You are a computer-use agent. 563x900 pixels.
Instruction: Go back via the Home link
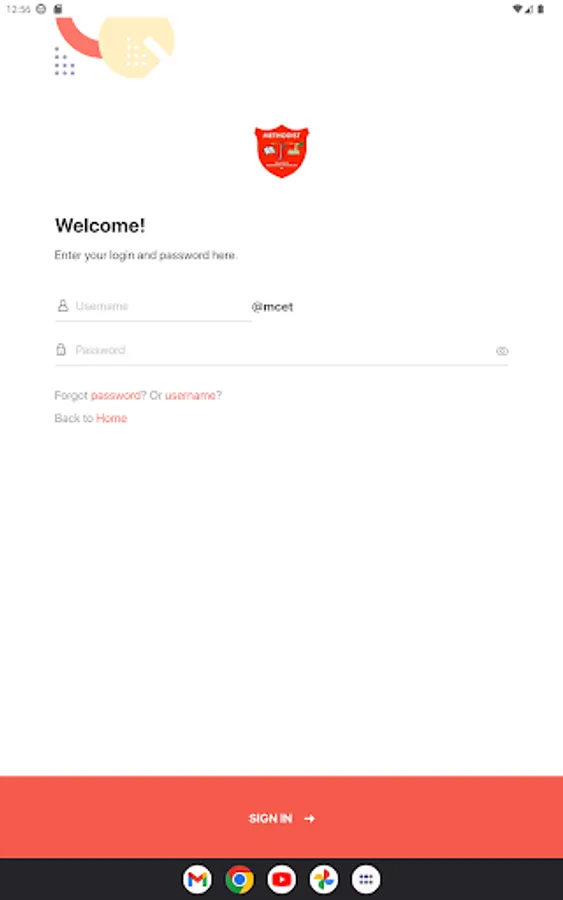click(111, 418)
